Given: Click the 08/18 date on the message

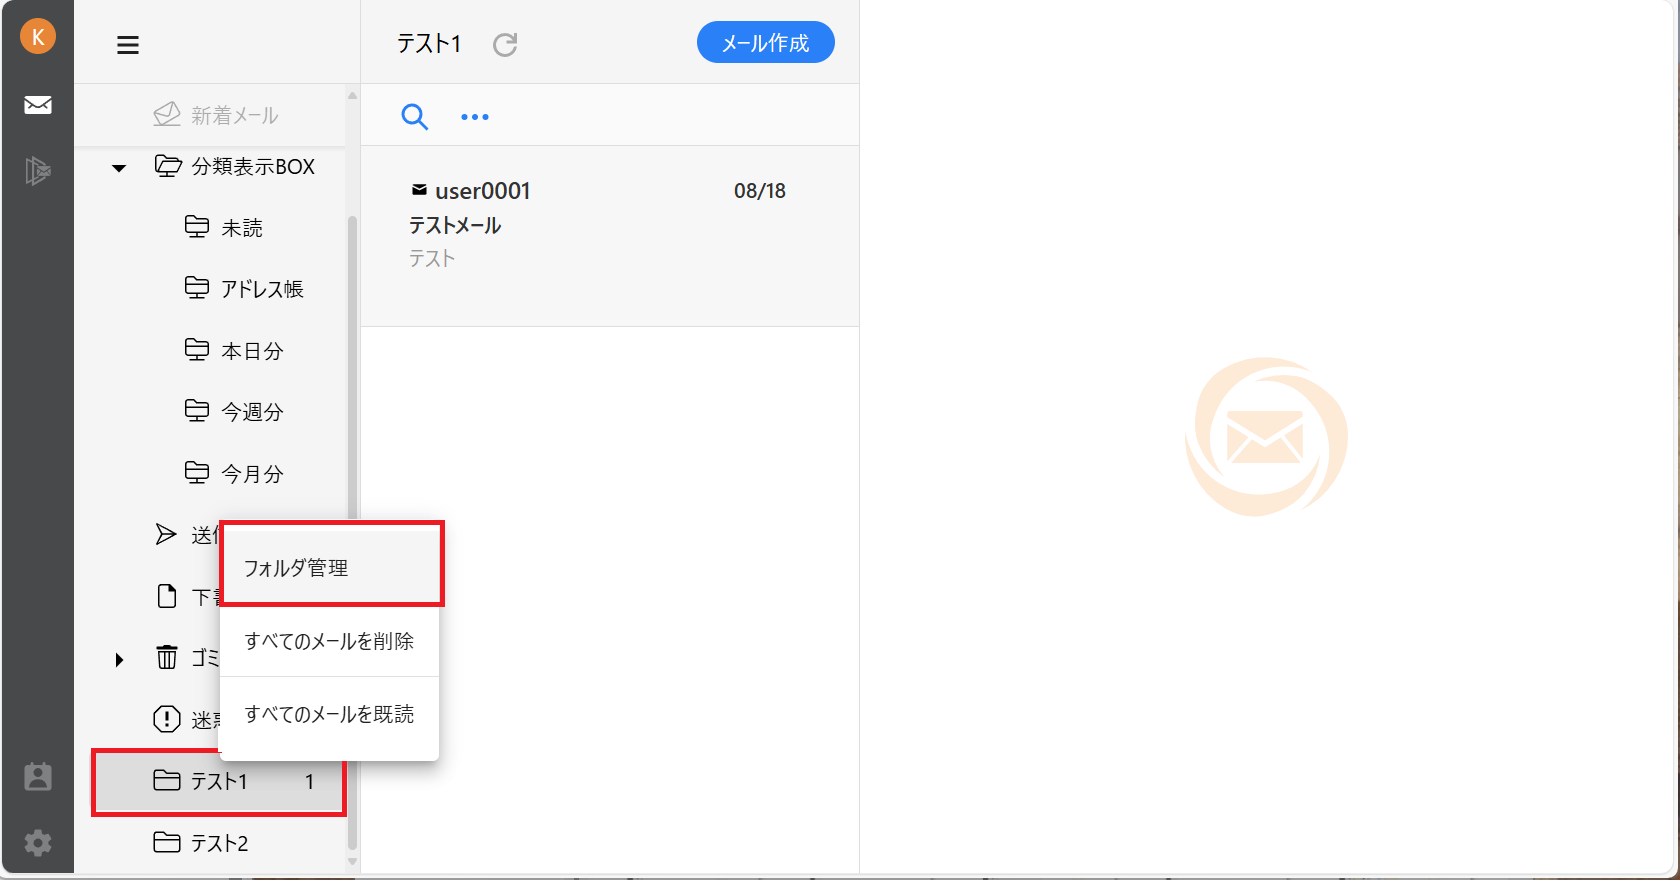Looking at the screenshot, I should click(x=760, y=191).
